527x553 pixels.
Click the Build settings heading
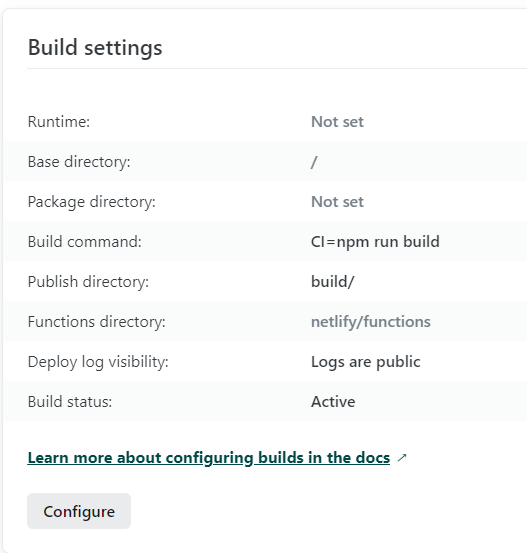coord(95,47)
